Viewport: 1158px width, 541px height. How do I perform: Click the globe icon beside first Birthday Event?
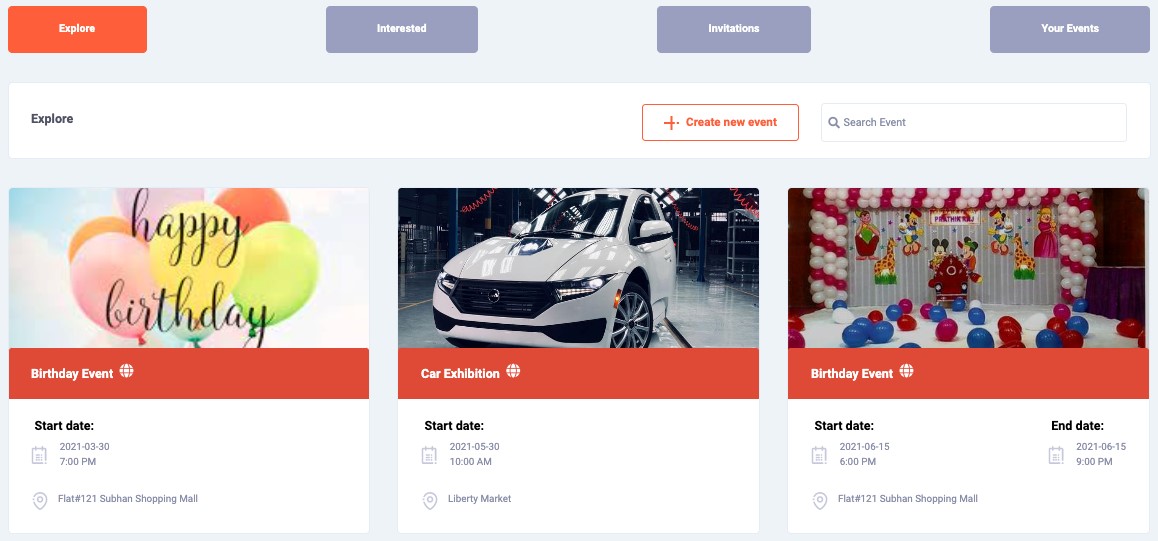tap(126, 371)
